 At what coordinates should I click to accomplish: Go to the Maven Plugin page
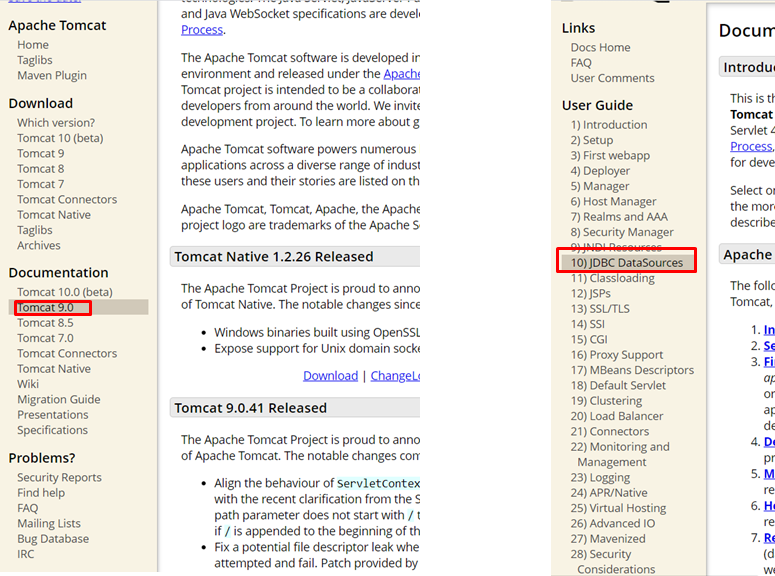tap(52, 75)
